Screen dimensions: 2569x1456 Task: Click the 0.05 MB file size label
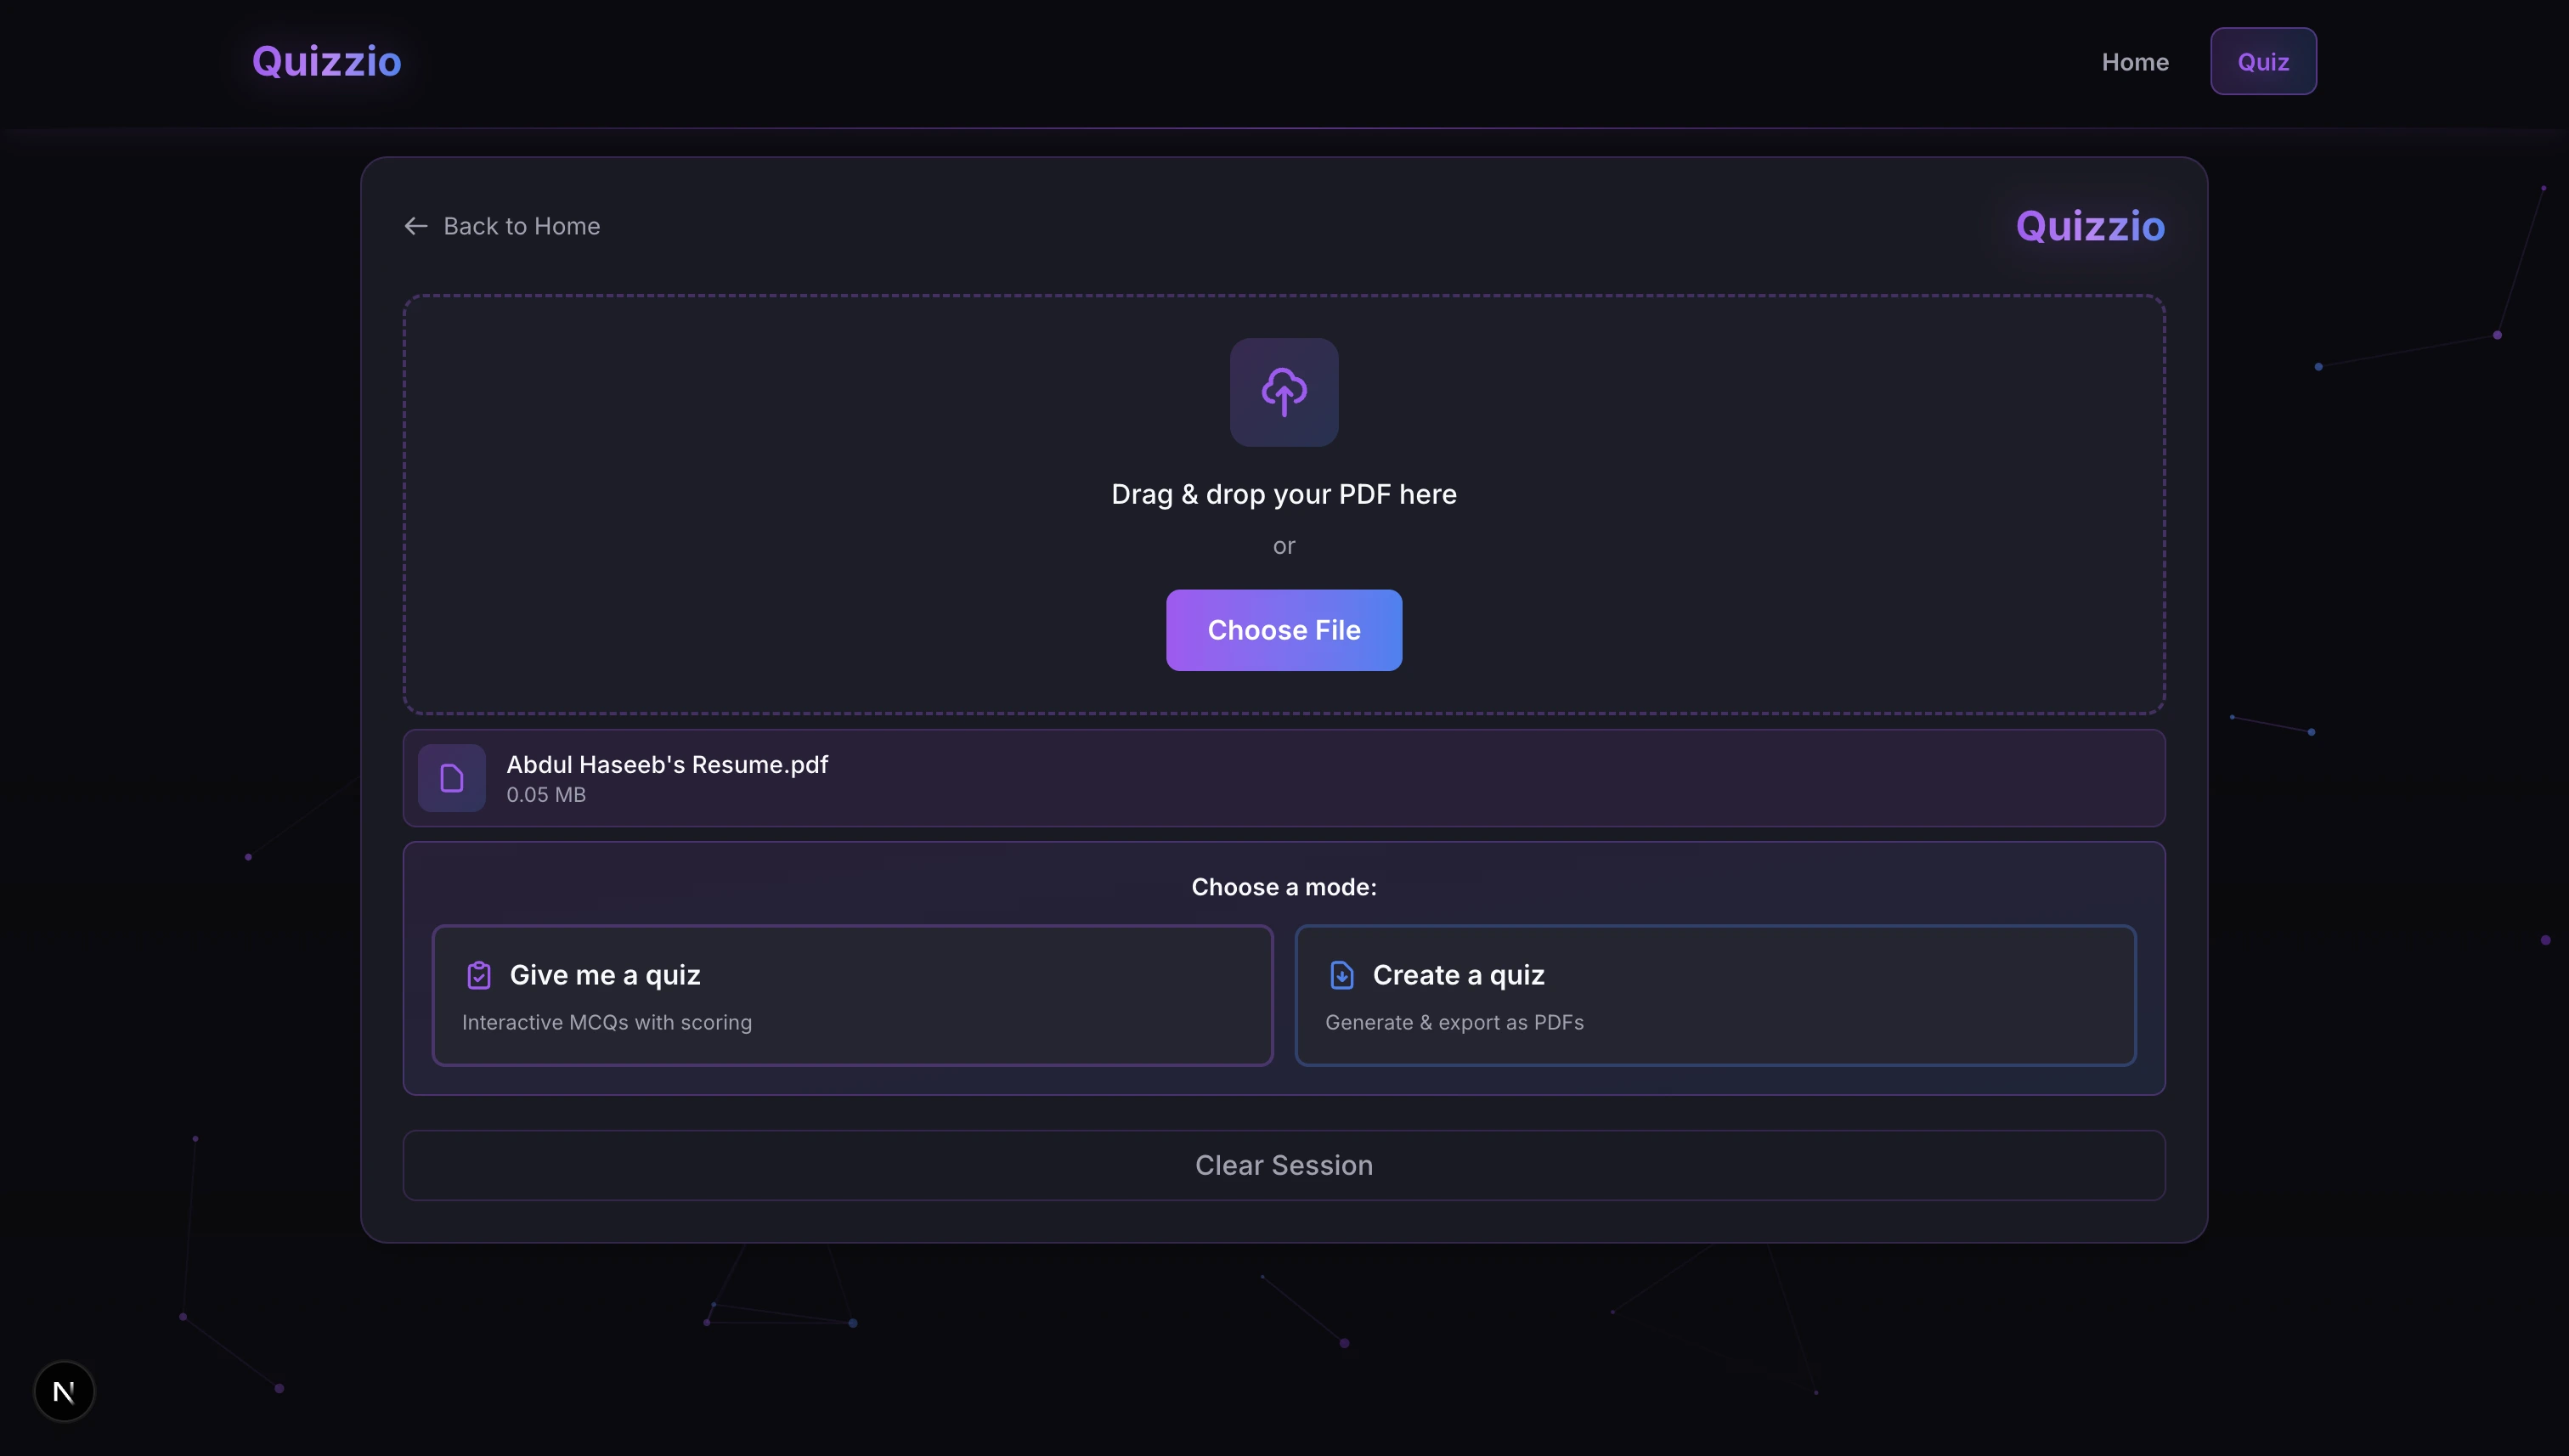(546, 795)
